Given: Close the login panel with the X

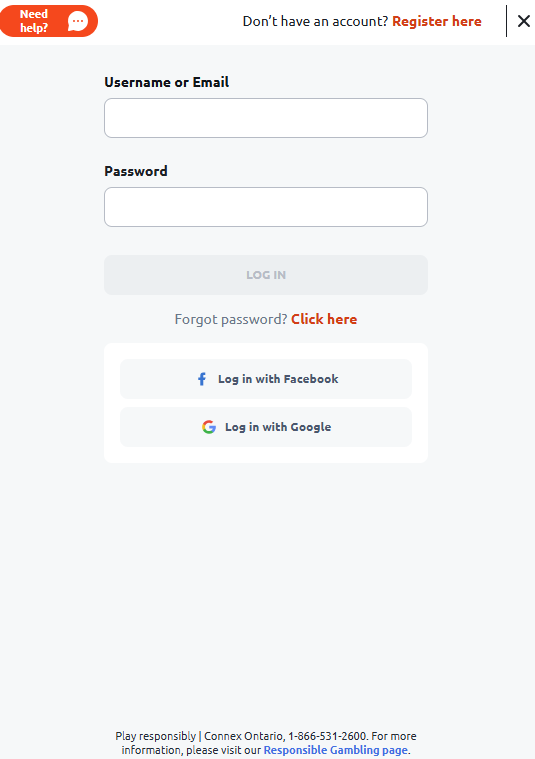Looking at the screenshot, I should [523, 21].
